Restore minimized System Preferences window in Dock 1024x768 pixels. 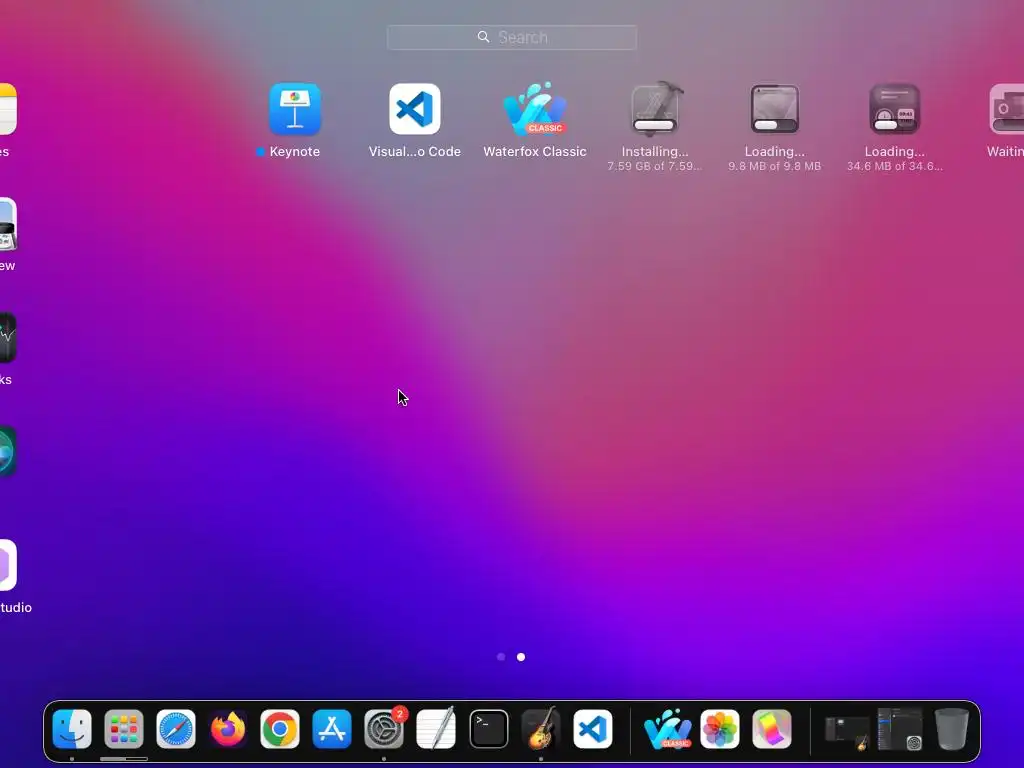(x=899, y=729)
